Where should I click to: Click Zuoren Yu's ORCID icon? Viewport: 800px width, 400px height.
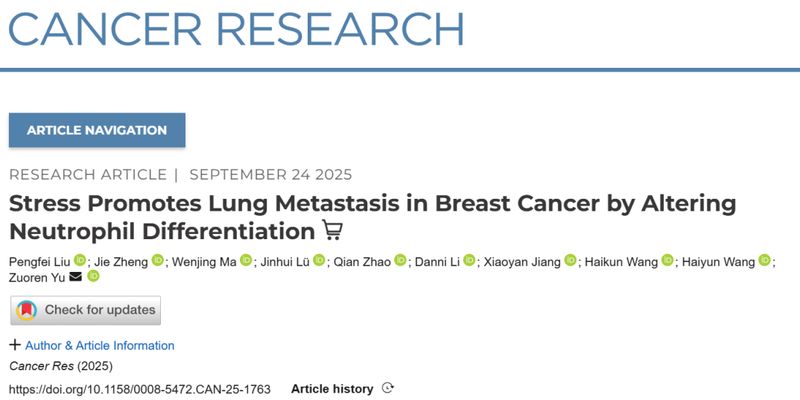pyautogui.click(x=94, y=277)
